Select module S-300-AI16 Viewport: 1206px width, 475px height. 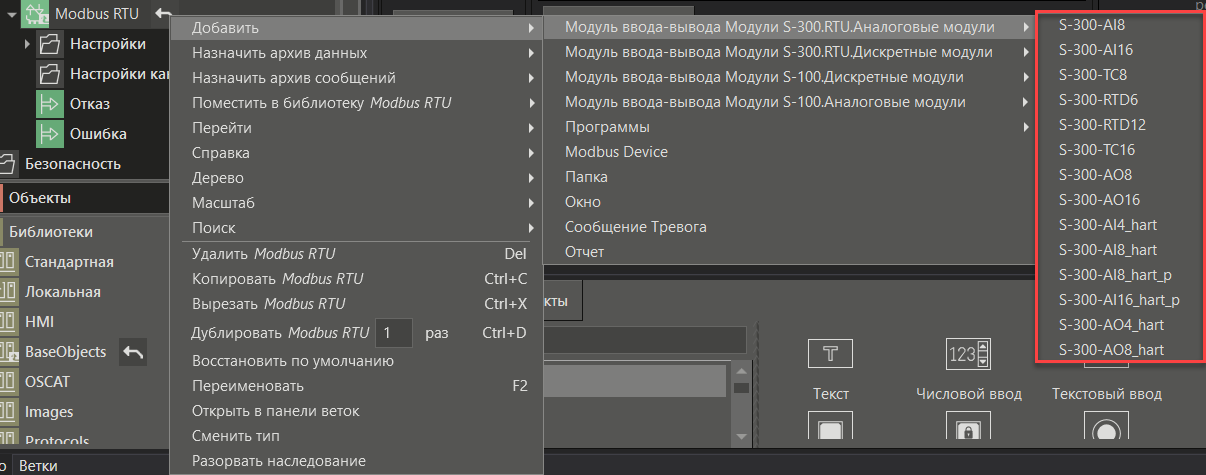point(1119,49)
